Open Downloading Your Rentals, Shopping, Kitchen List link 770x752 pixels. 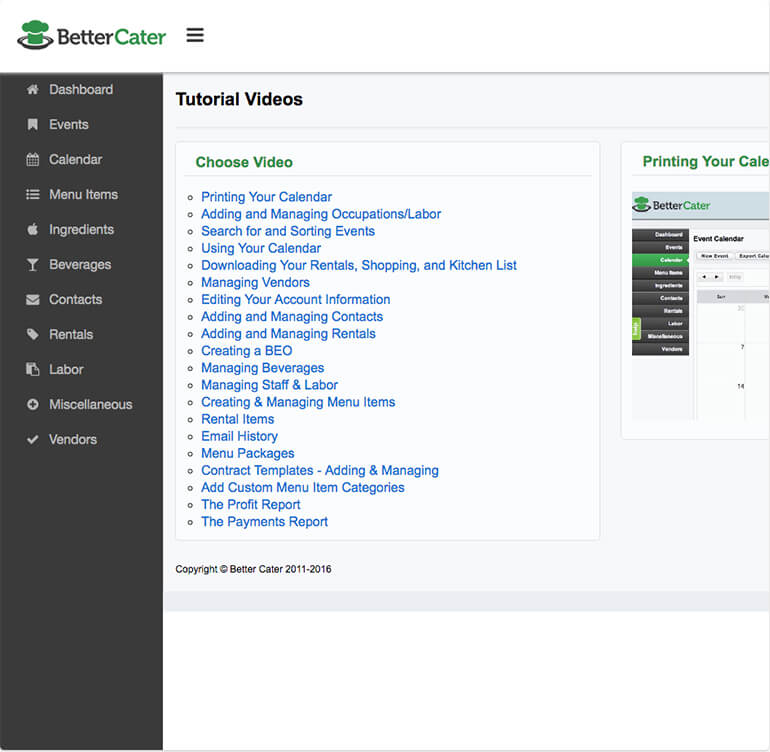[x=358, y=266]
